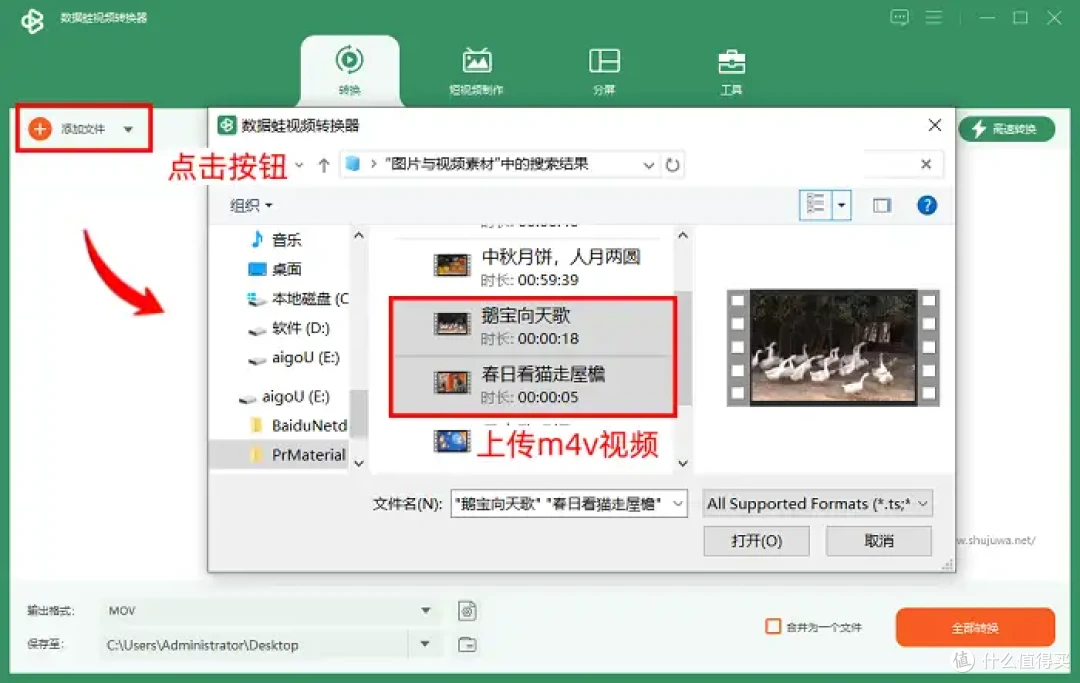Viewport: 1080px width, 683px height.
Task: Open the output folder icon
Action: click(x=467, y=644)
